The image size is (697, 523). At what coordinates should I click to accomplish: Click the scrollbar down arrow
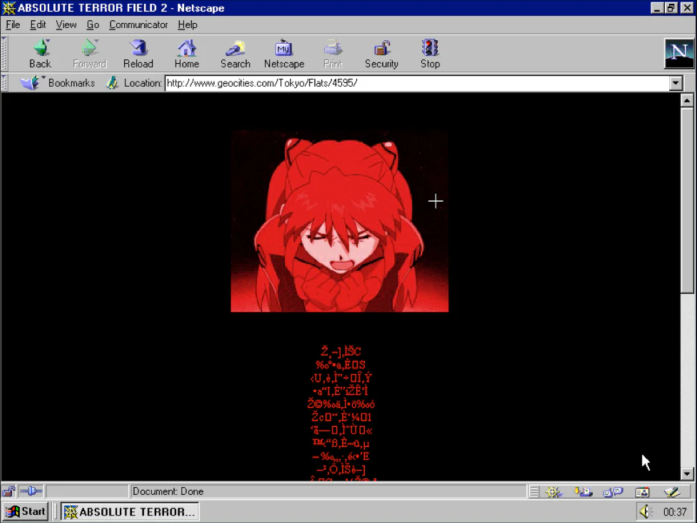[687, 474]
